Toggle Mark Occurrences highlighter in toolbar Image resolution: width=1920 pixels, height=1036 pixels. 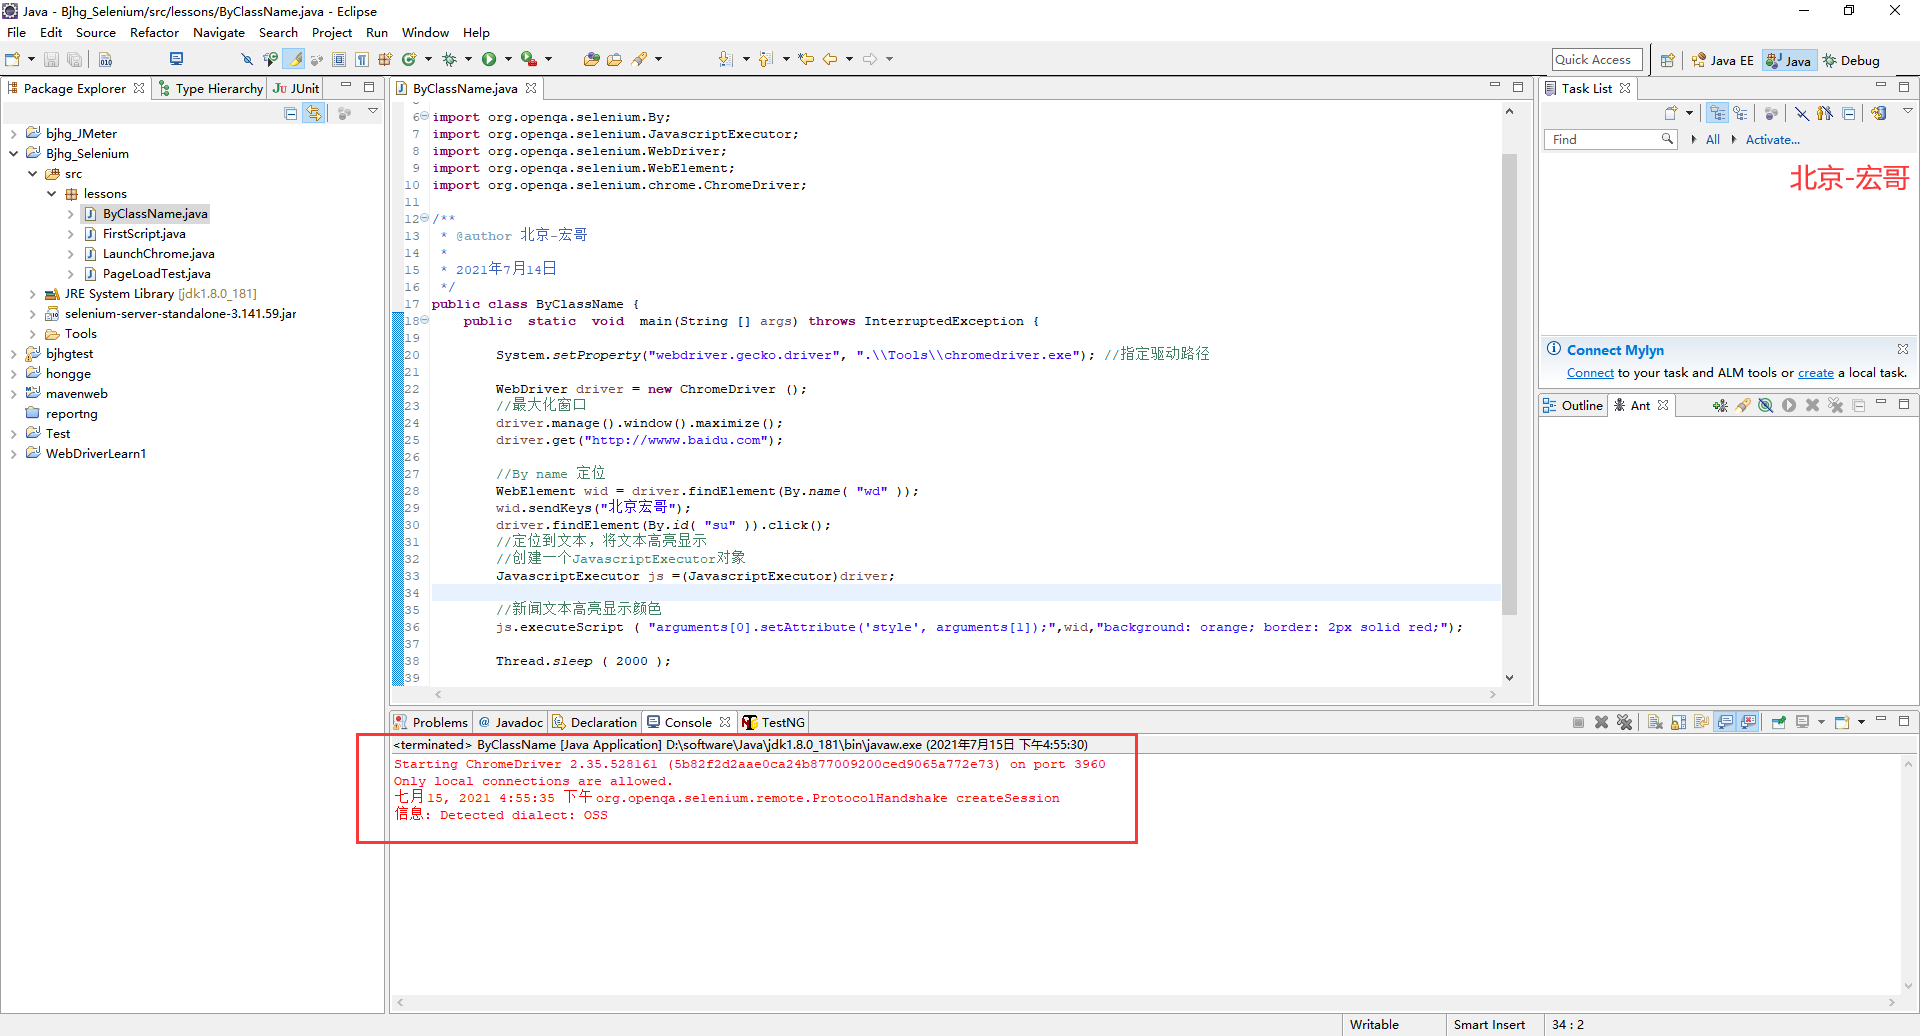click(x=295, y=59)
